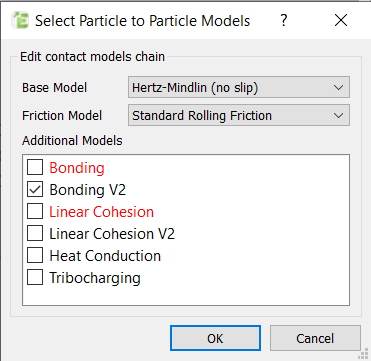Viewport: 371px width, 361px height.
Task: Open the Friction Model dropdown
Action: tap(239, 115)
